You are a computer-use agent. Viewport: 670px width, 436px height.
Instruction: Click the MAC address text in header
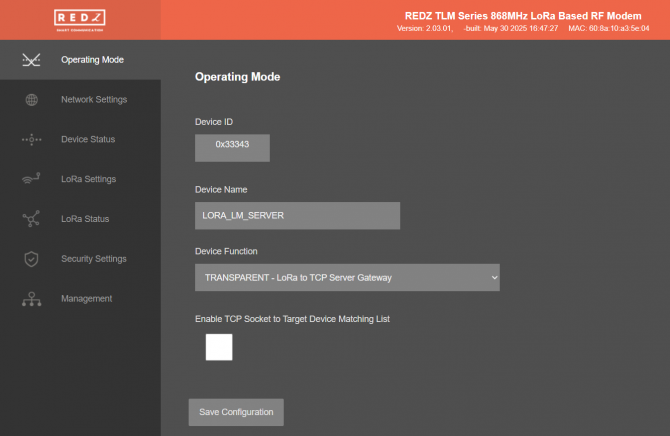[609, 28]
